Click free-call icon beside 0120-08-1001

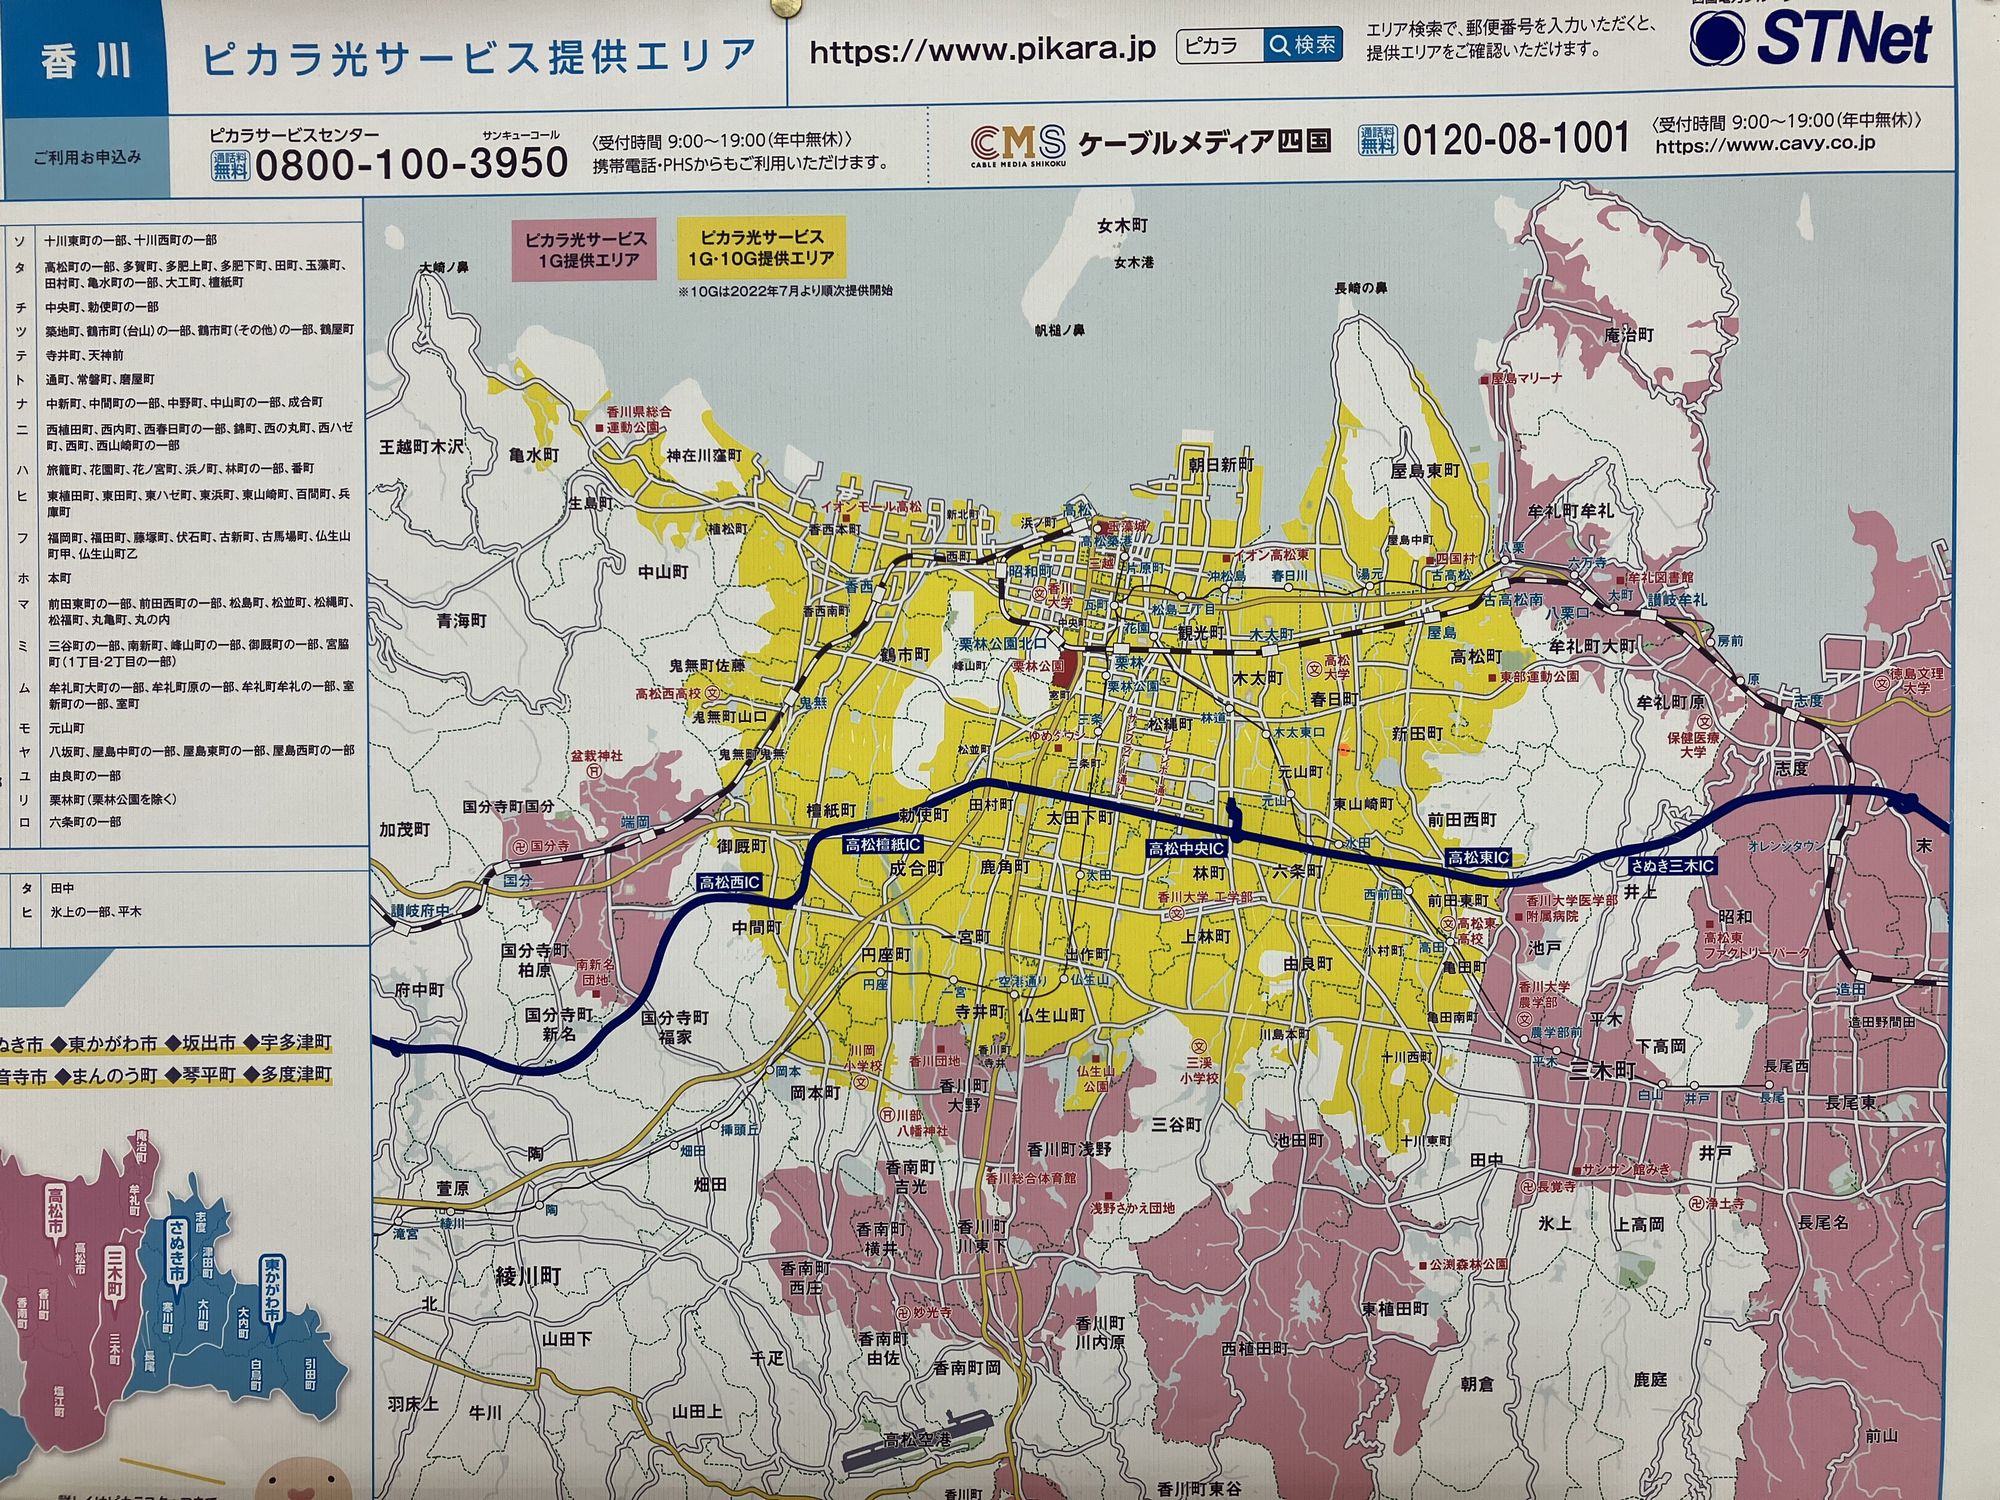[1377, 141]
